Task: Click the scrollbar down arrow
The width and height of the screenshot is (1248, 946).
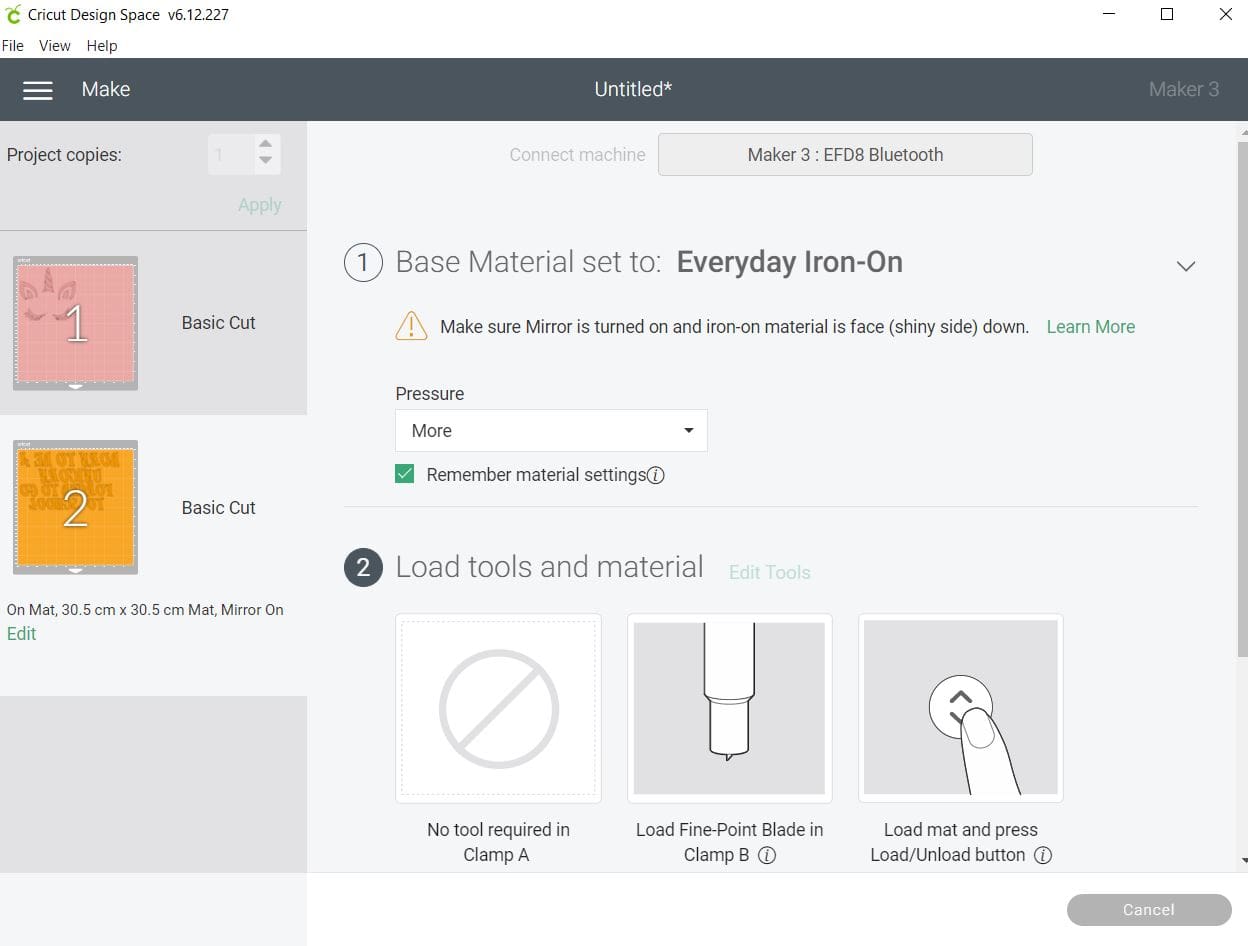Action: click(x=1243, y=860)
